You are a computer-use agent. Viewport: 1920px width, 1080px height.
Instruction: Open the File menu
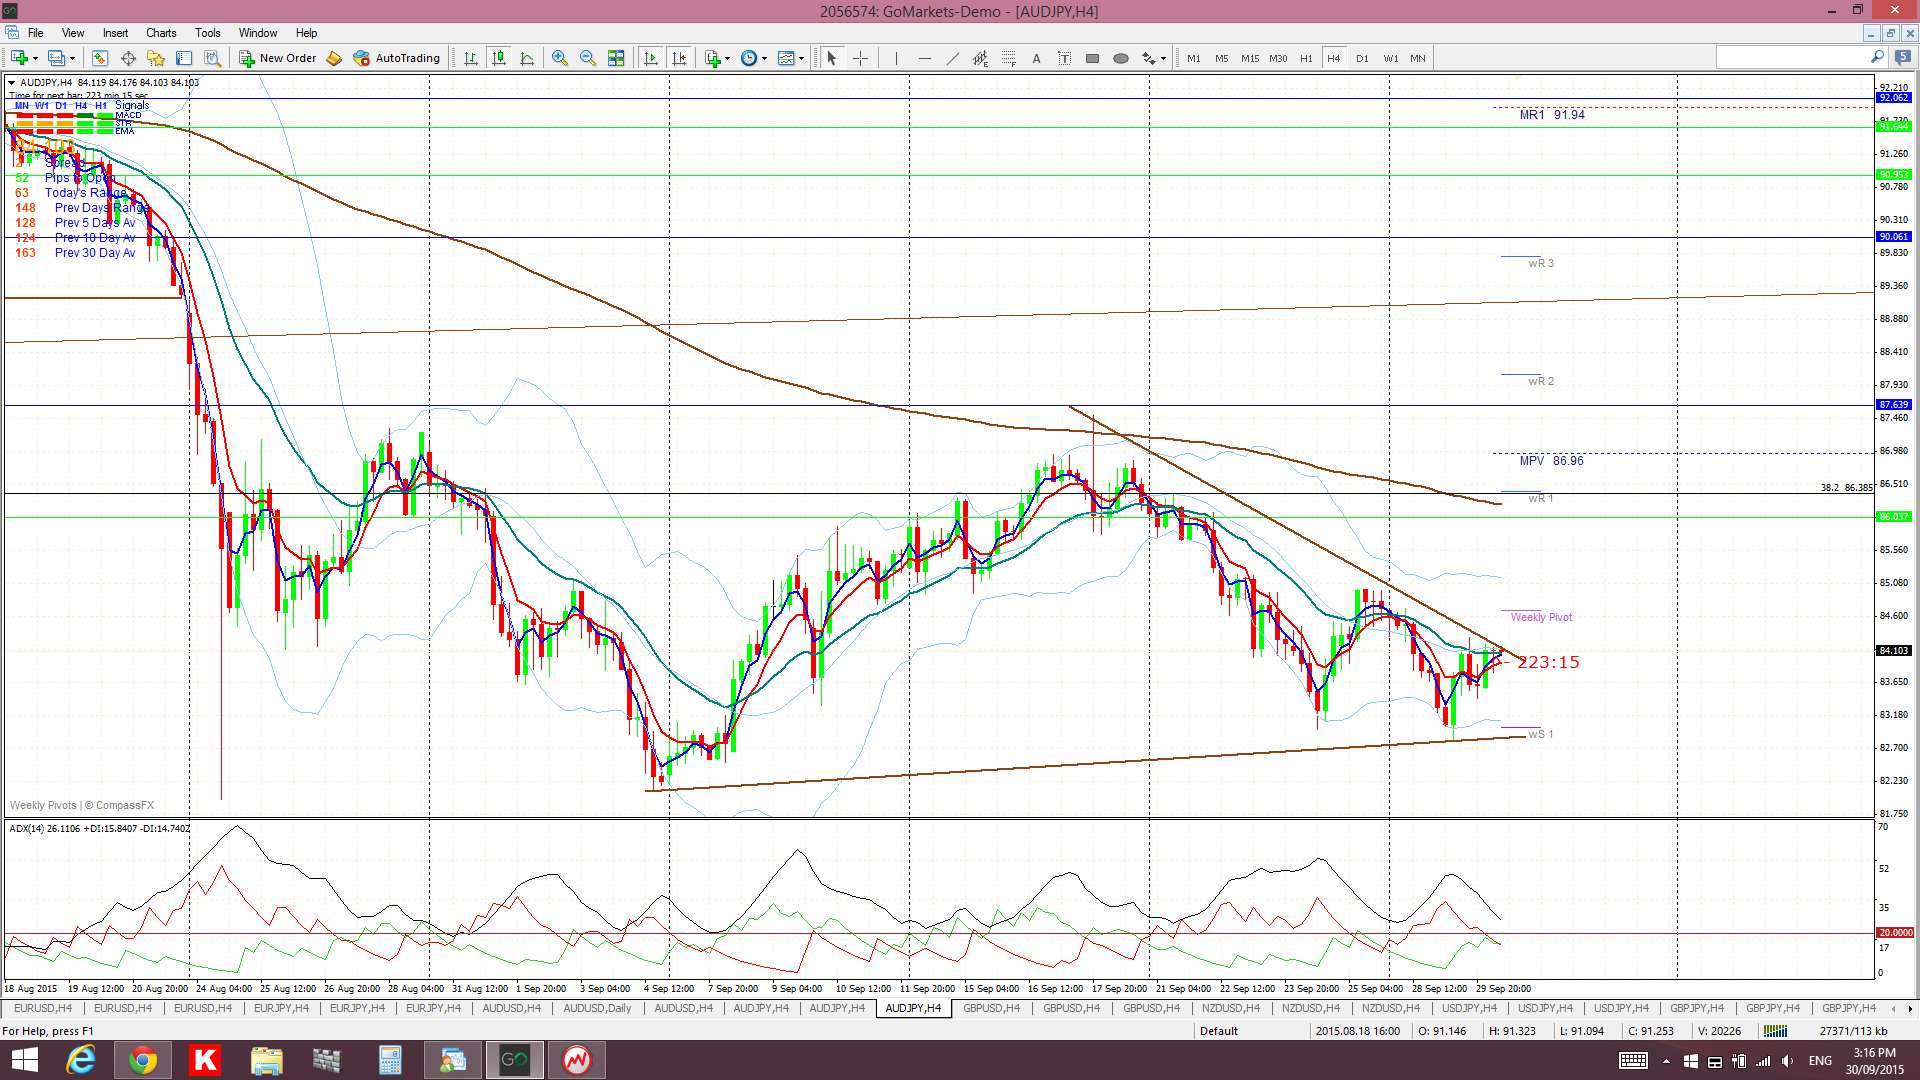pos(36,33)
